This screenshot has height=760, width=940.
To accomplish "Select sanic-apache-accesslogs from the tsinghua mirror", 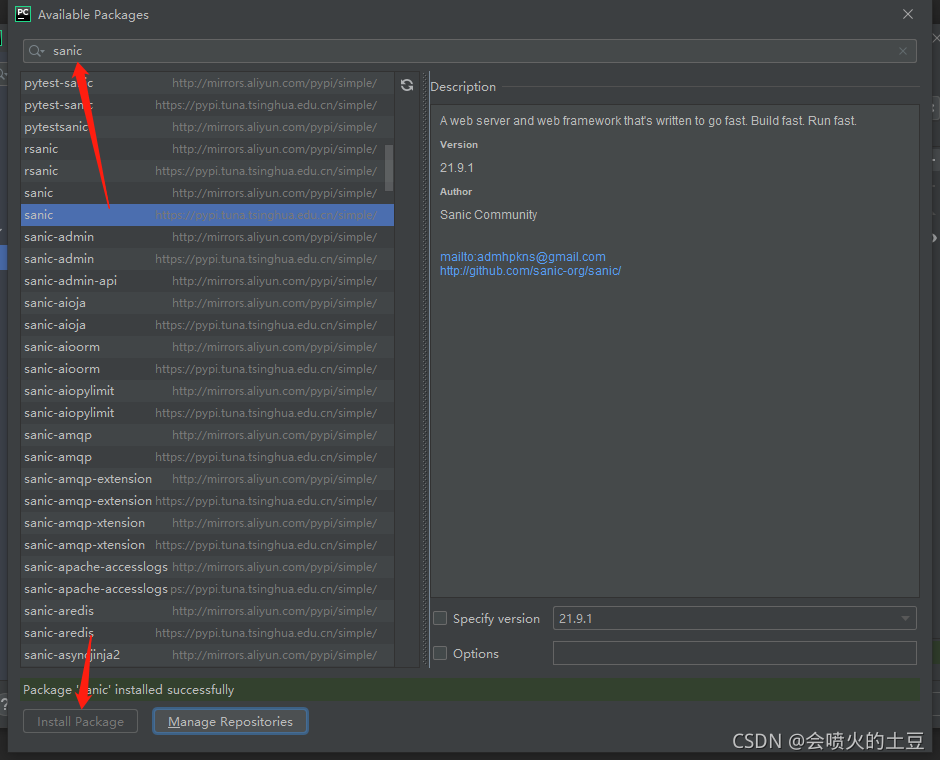I will click(x=207, y=589).
